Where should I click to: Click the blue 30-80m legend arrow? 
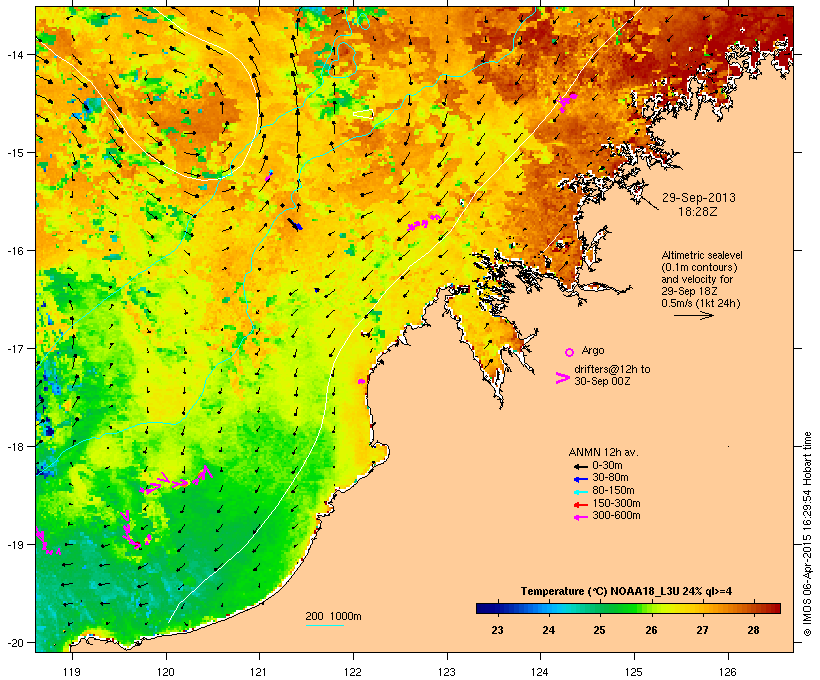[580, 479]
